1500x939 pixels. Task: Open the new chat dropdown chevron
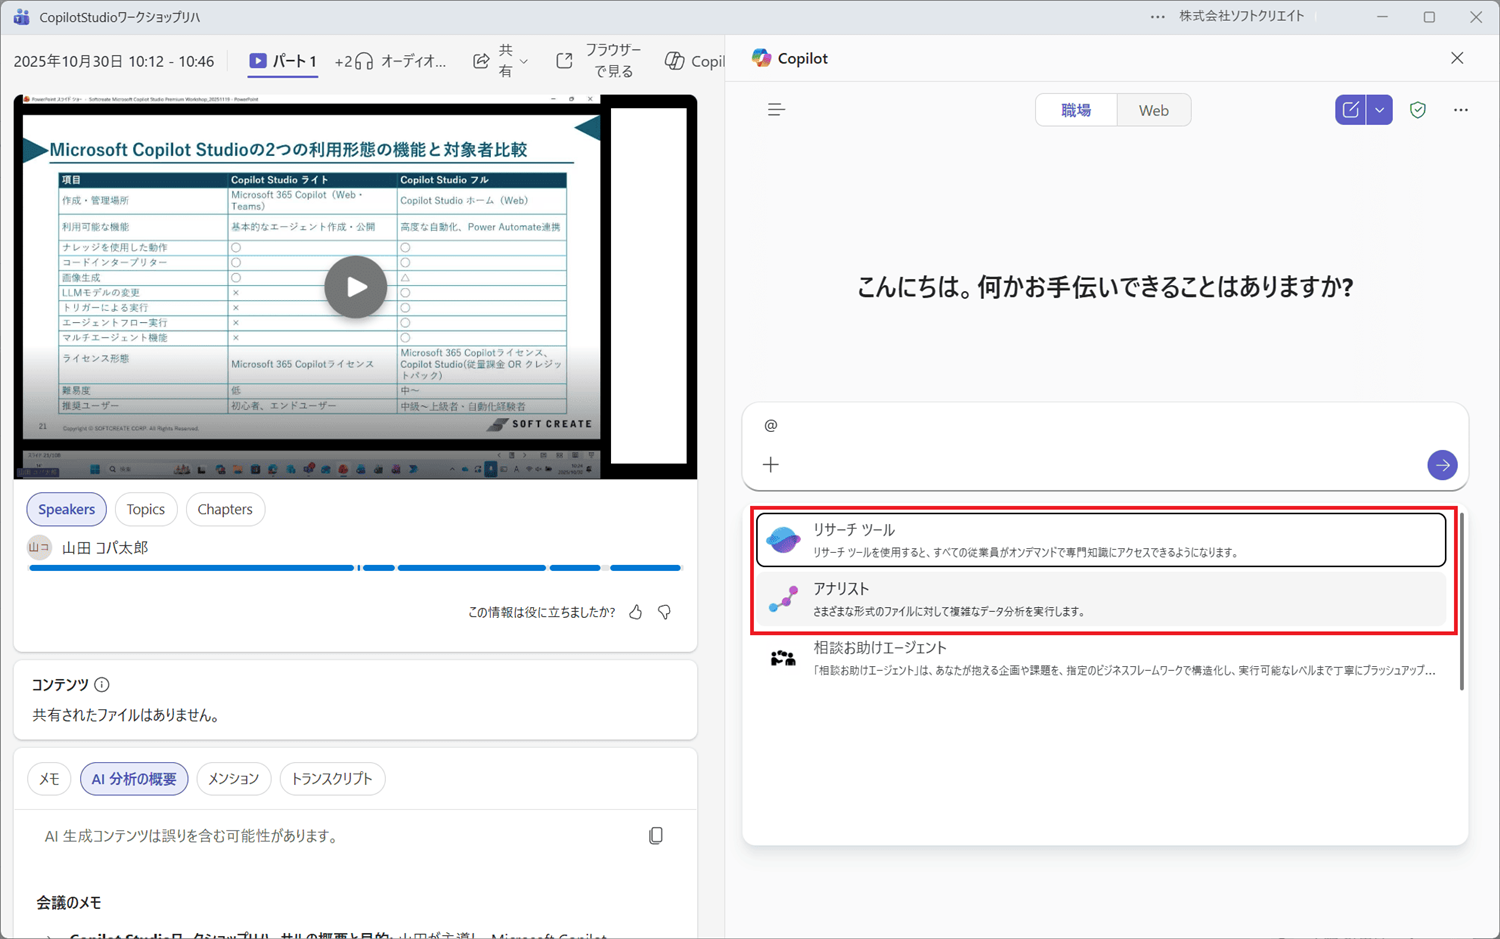pyautogui.click(x=1379, y=109)
